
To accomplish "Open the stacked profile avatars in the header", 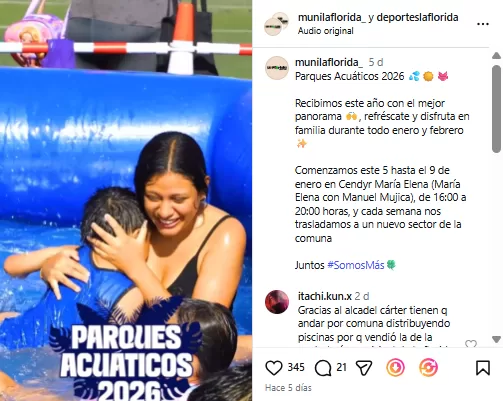I will pos(277,24).
